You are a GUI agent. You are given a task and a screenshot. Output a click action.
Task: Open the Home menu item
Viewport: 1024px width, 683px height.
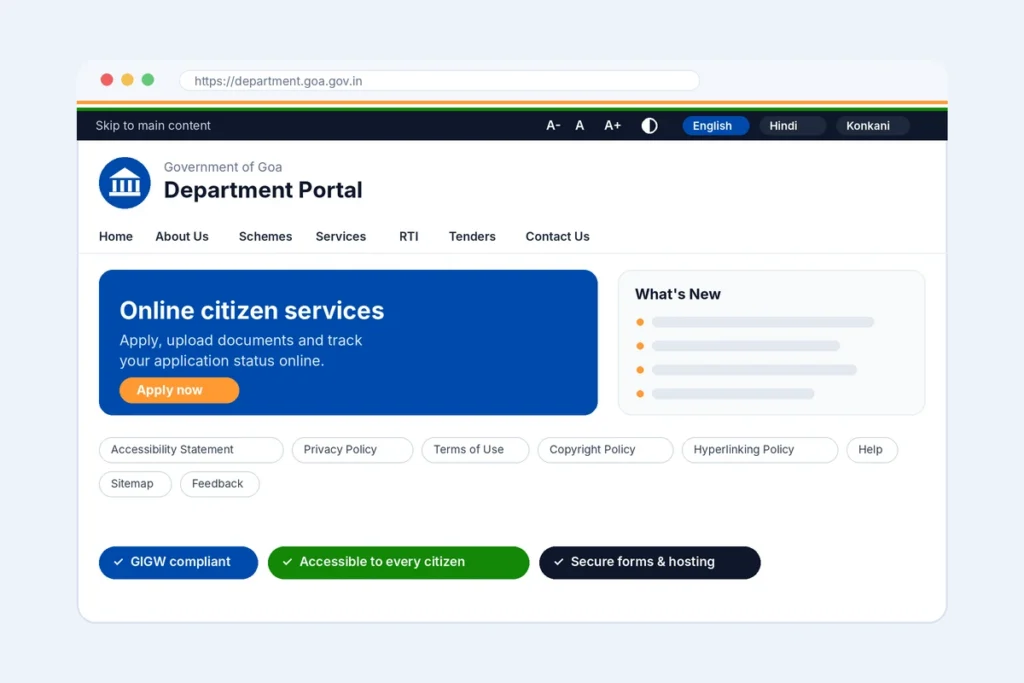point(116,236)
